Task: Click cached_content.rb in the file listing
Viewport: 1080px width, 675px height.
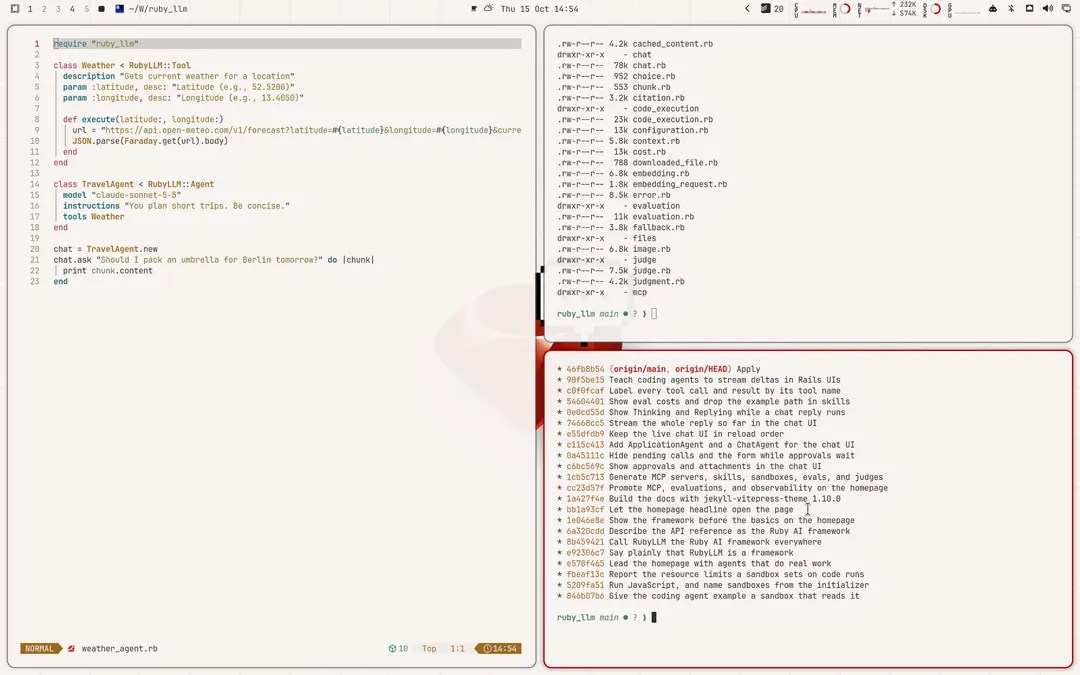Action: click(672, 43)
